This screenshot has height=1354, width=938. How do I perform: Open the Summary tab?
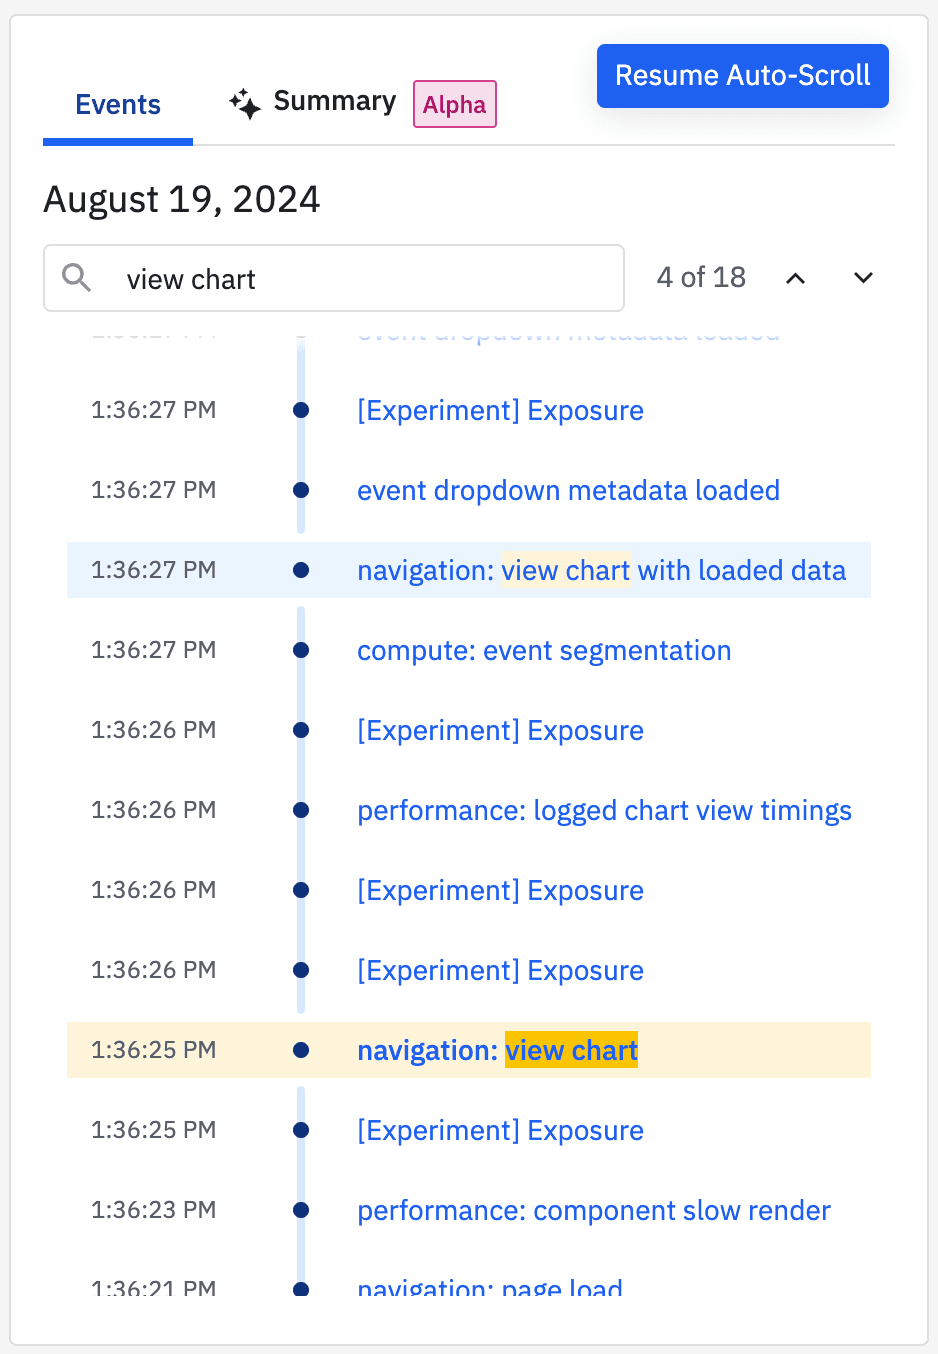(334, 102)
